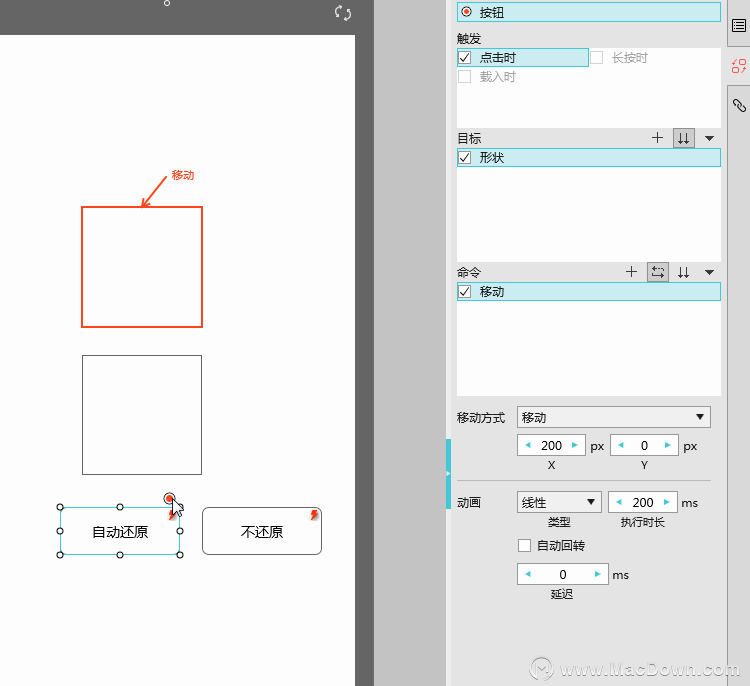Viewport: 750px width, 686px height.
Task: Click the 执行时长 field showing 200
Action: point(642,502)
